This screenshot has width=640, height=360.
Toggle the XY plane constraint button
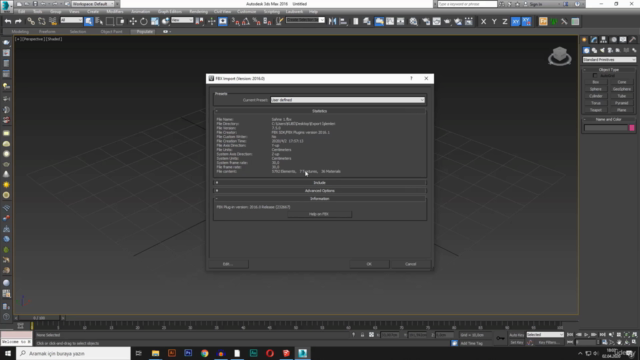click(516, 22)
